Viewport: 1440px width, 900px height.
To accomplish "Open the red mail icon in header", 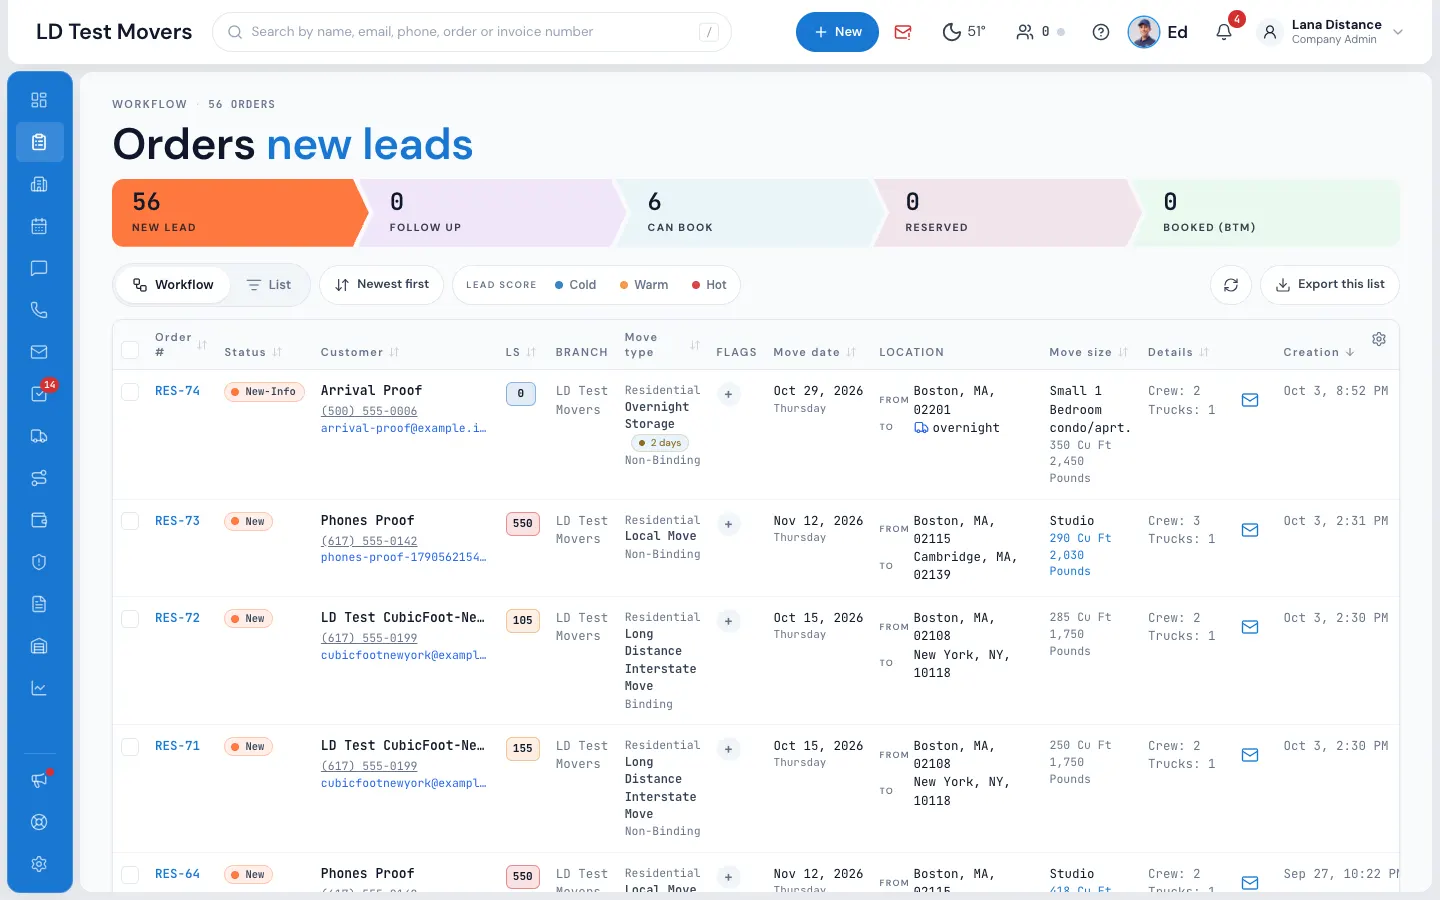I will (903, 32).
